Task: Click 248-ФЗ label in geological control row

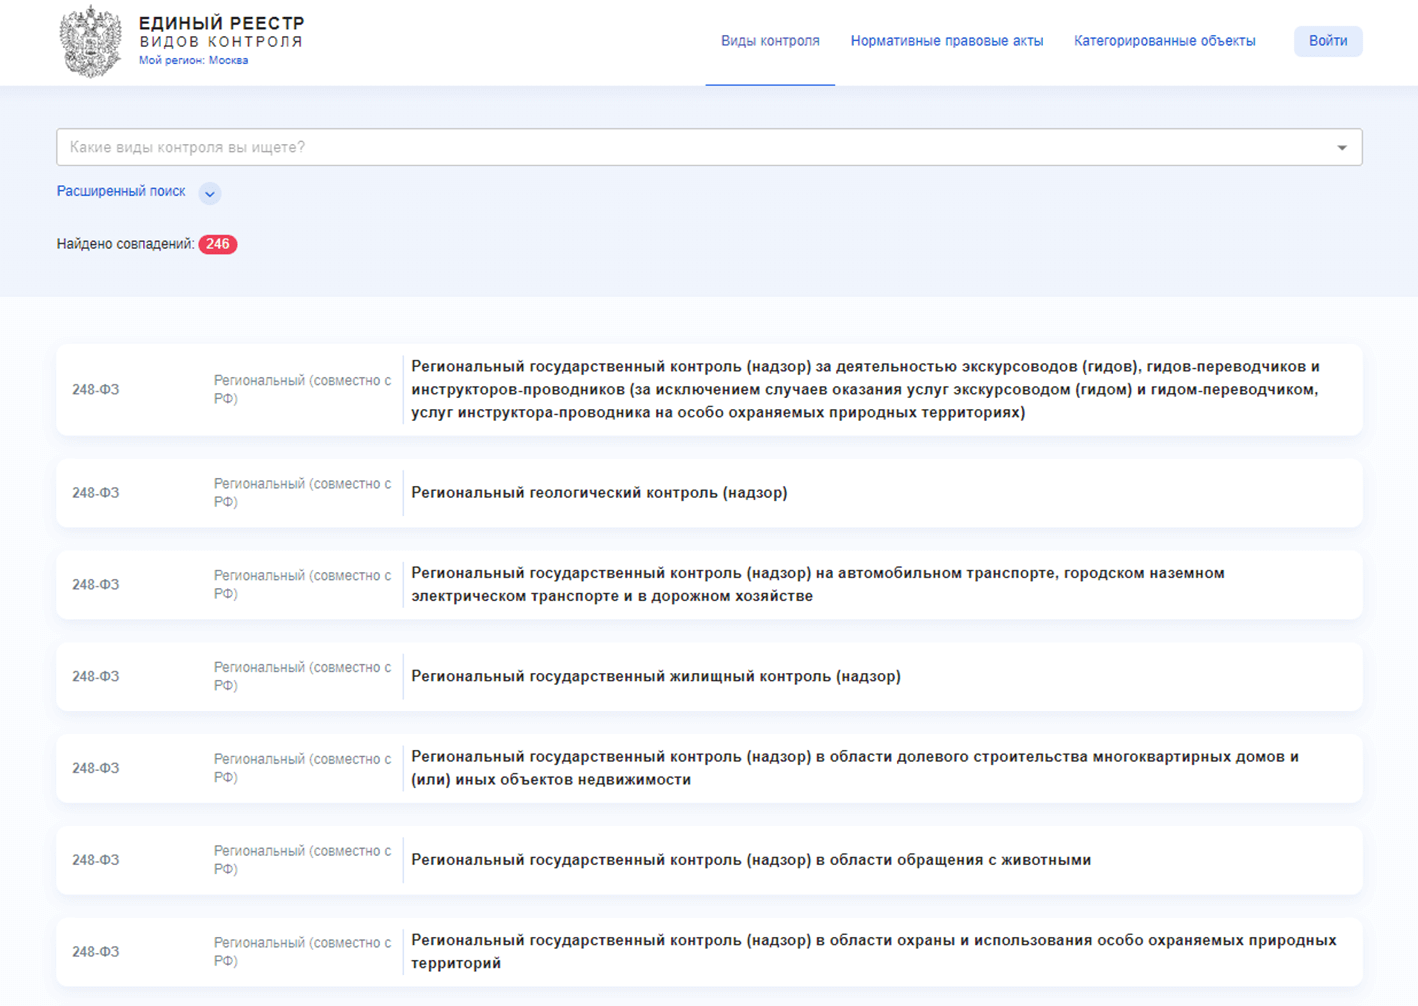Action: pyautogui.click(x=96, y=493)
